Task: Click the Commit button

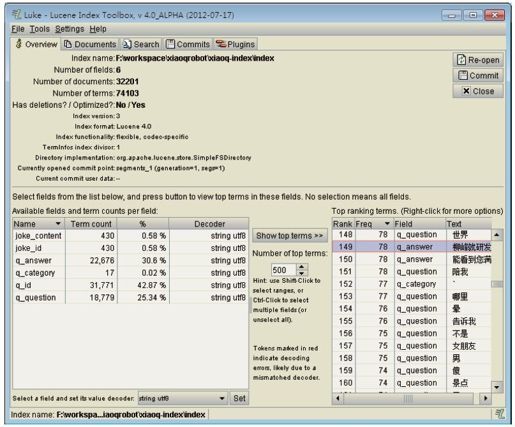Action: [478, 76]
